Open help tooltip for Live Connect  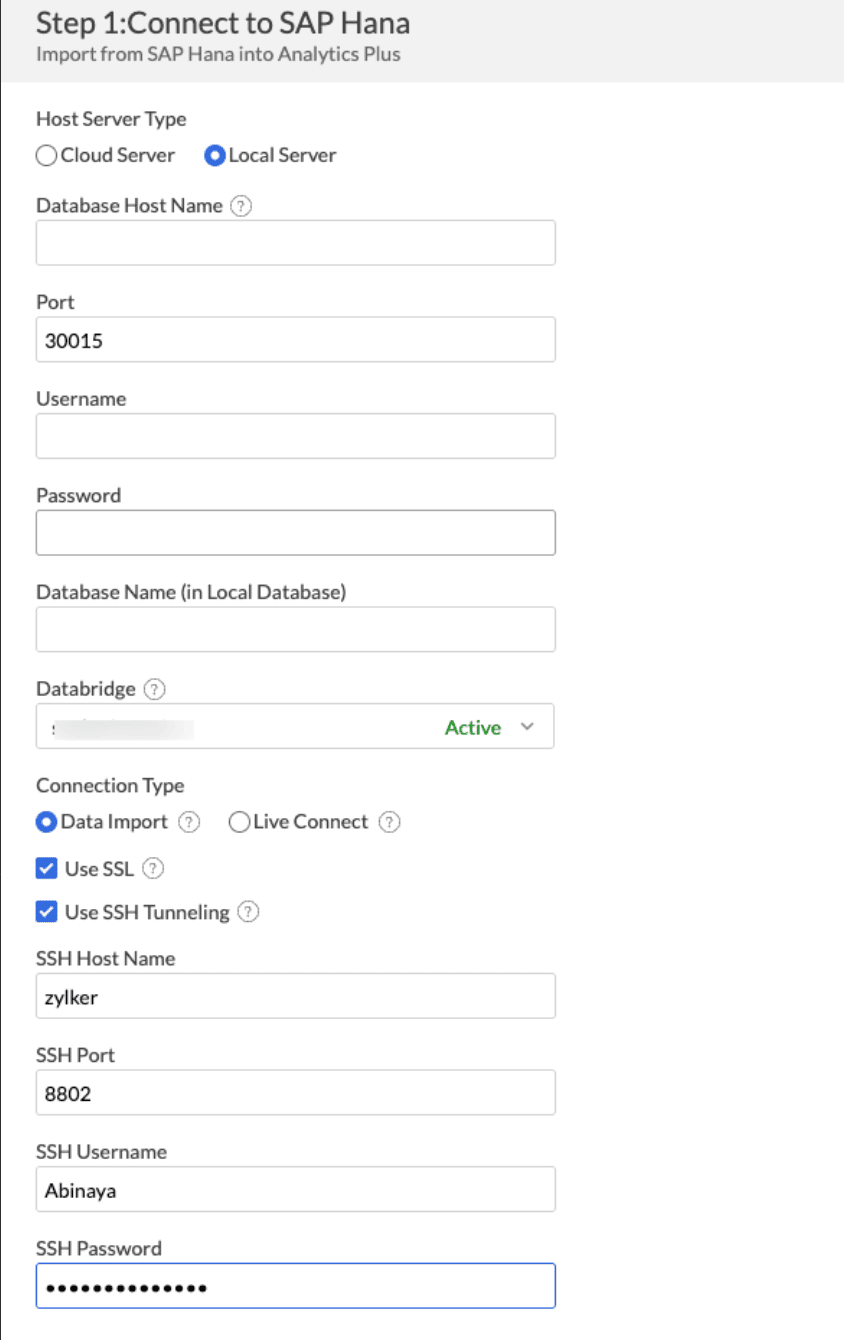click(x=390, y=822)
